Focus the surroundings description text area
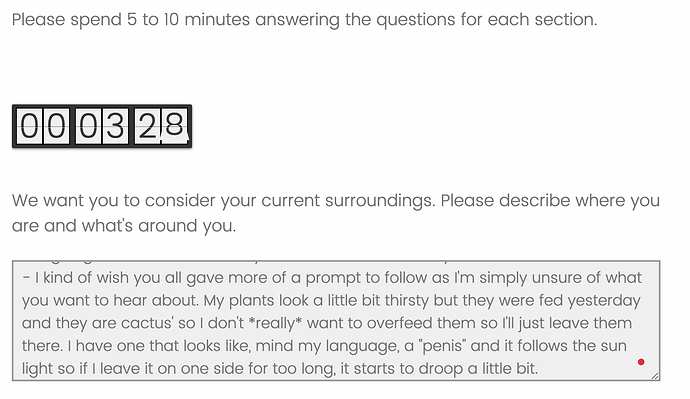 [336, 320]
